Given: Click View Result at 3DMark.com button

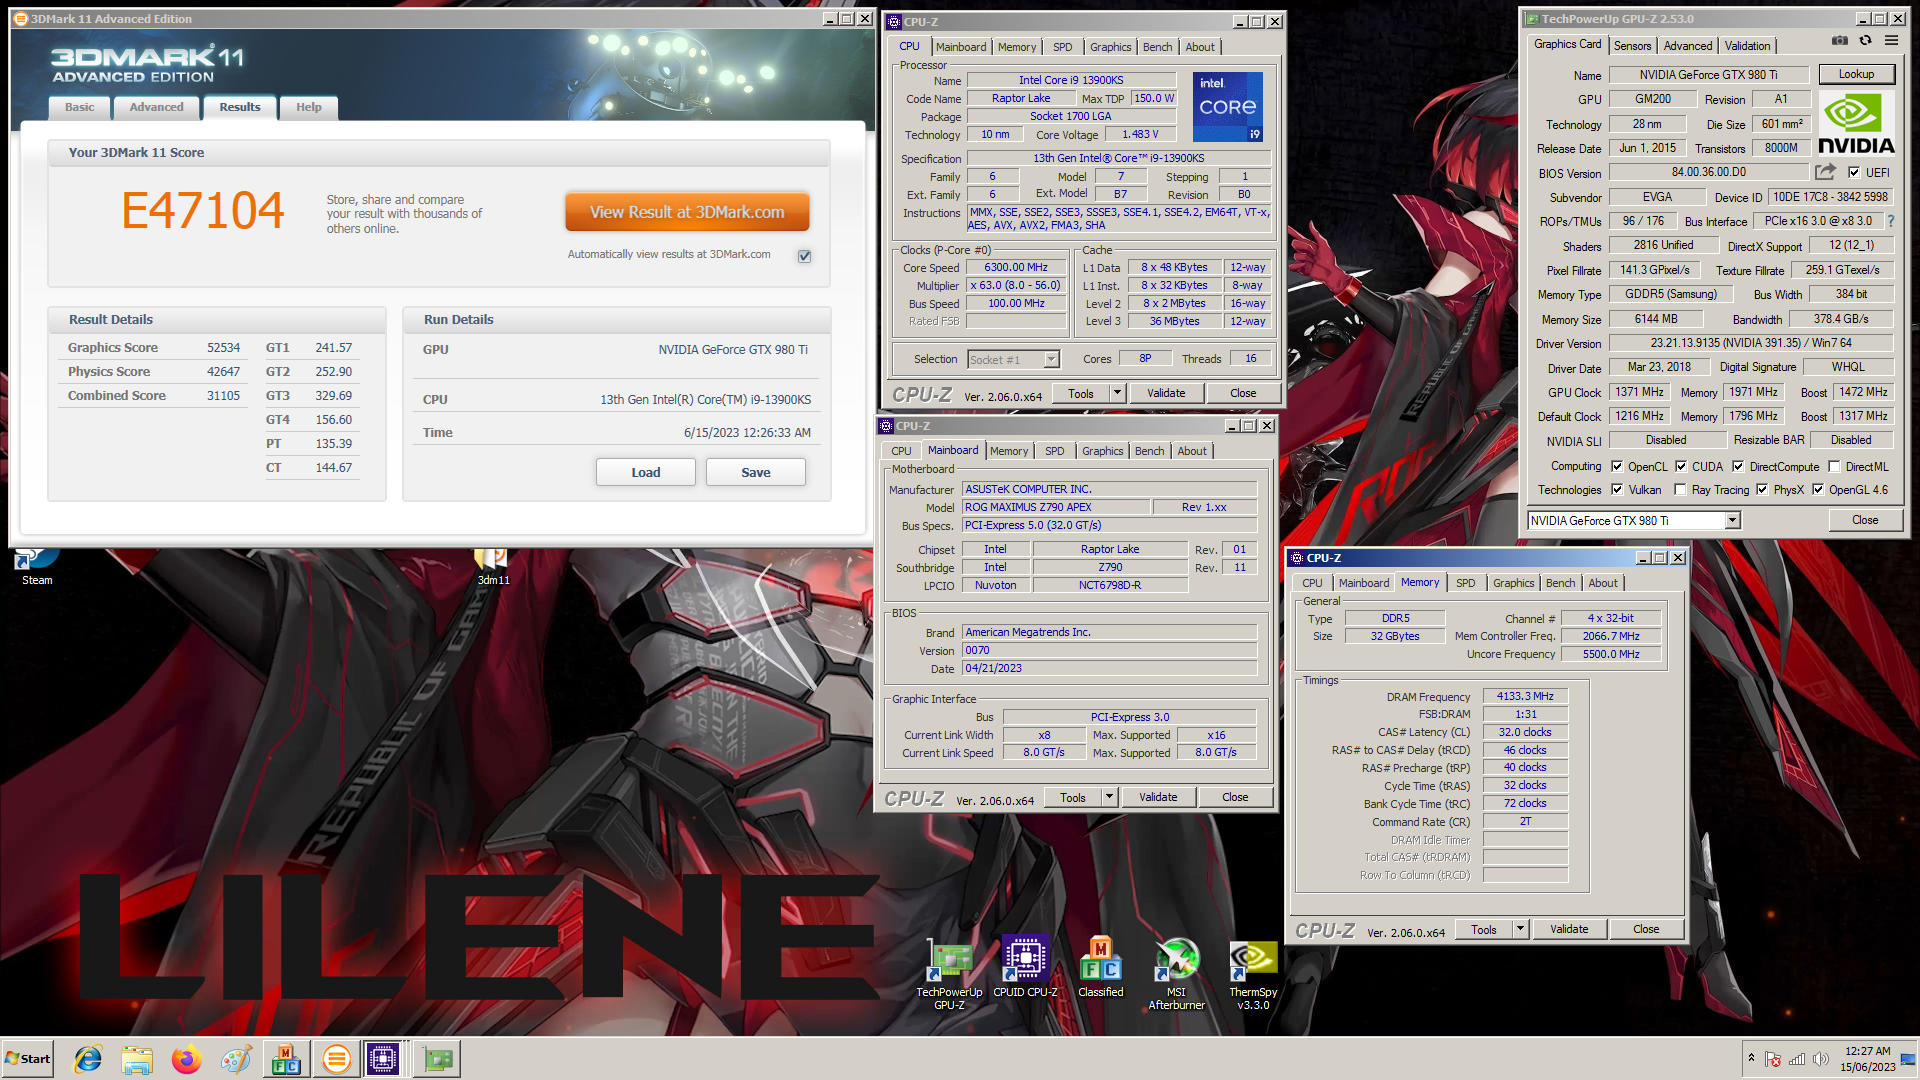Looking at the screenshot, I should coord(687,212).
